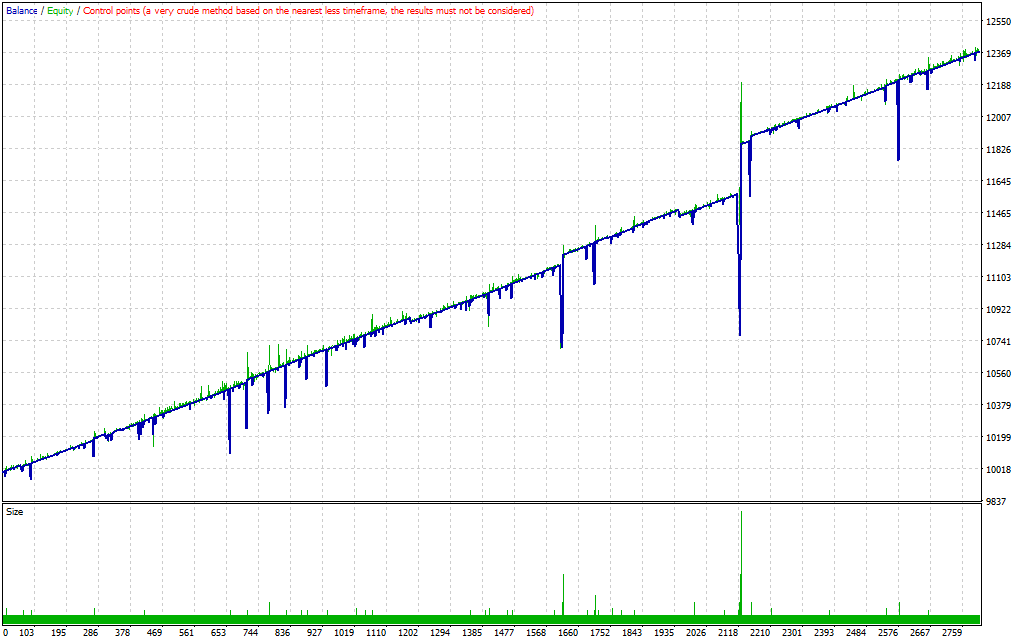Click the 12007 balance axis label
The width and height of the screenshot is (1024, 640).
(999, 118)
